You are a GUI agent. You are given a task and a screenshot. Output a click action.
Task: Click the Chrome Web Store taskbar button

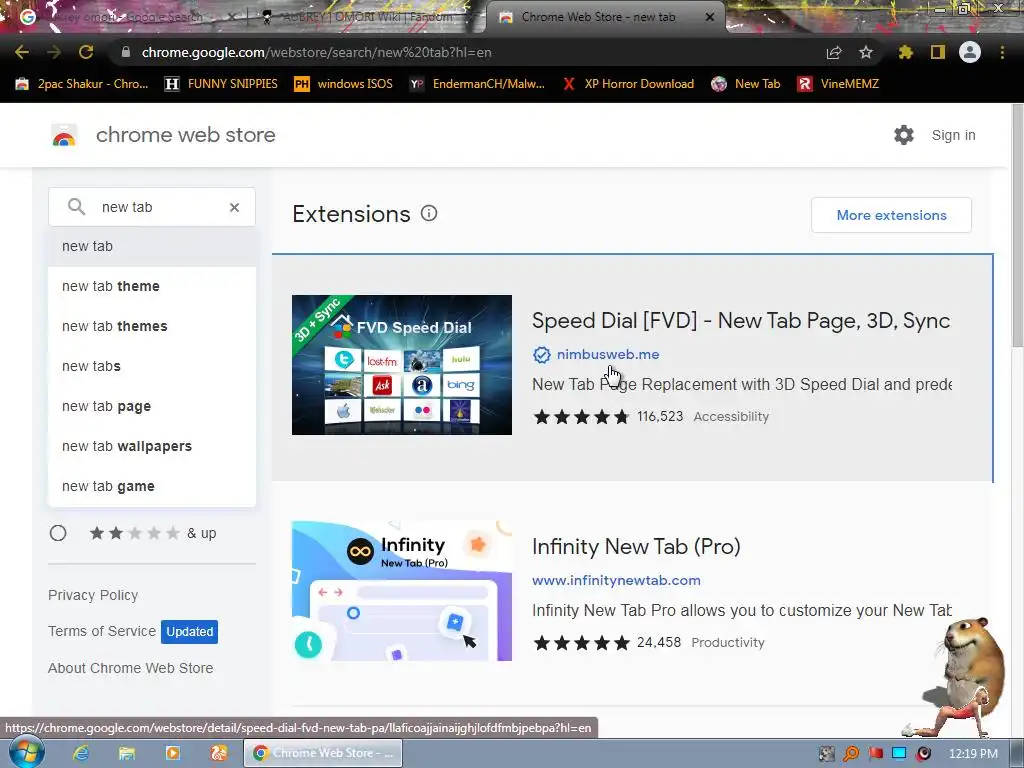click(x=323, y=753)
